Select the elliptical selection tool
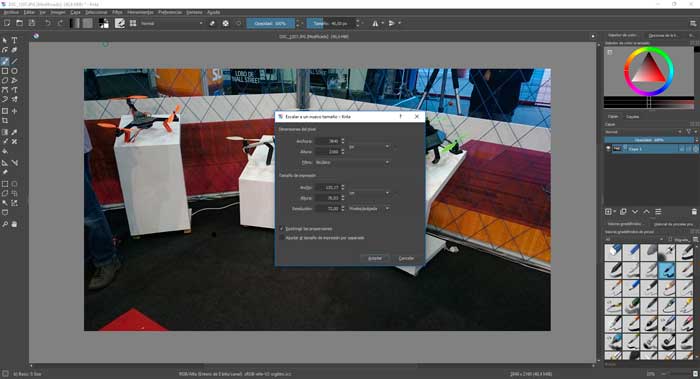The height and width of the screenshot is (379, 700). 14,184
